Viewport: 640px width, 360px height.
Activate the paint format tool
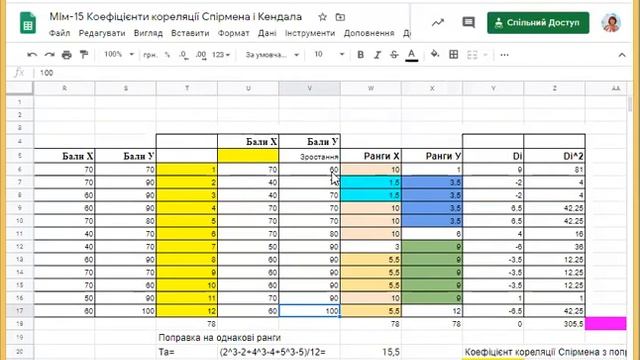[84, 55]
